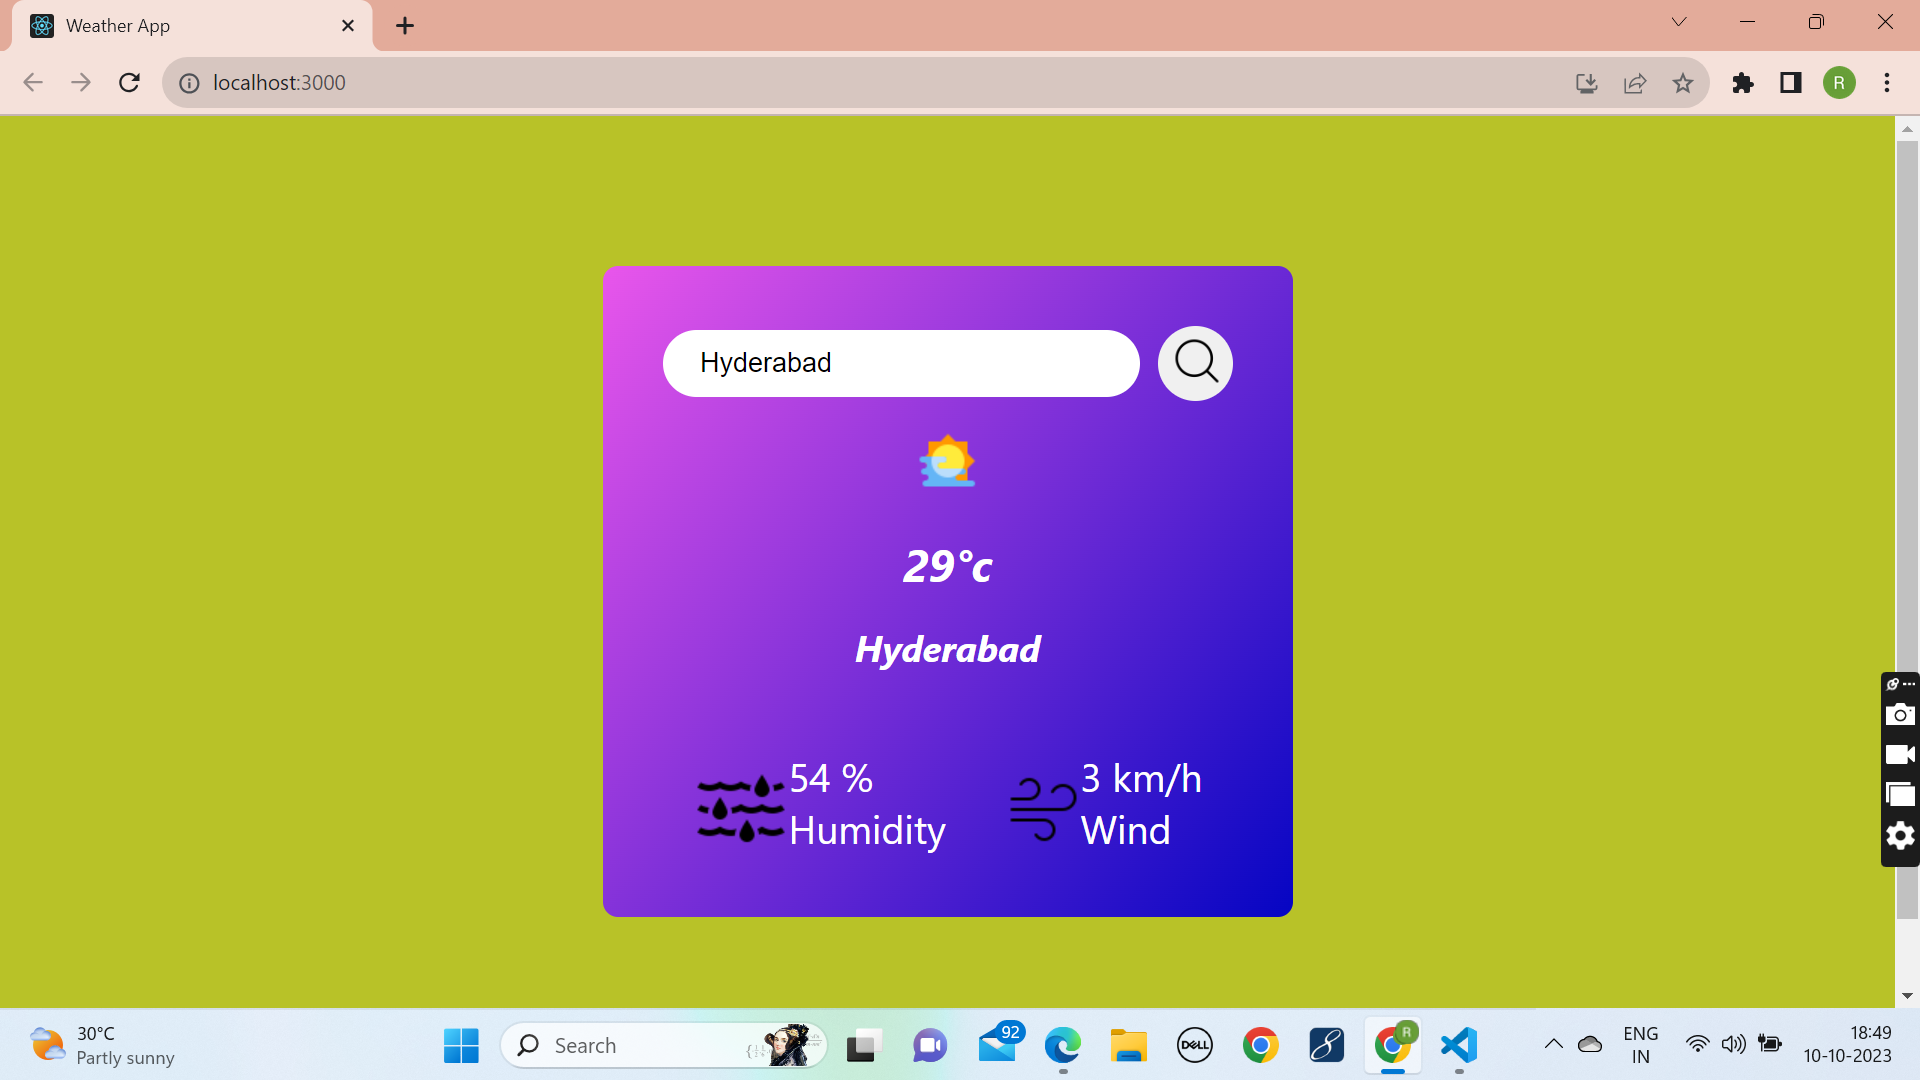The height and width of the screenshot is (1080, 1920).
Task: Click the battery indicator in system tray
Action: click(1770, 1044)
